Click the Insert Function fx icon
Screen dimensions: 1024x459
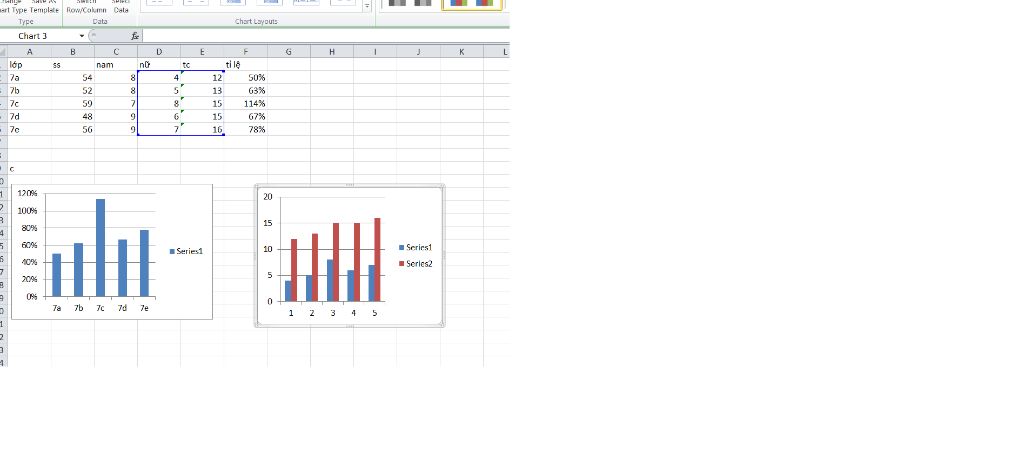click(x=135, y=36)
